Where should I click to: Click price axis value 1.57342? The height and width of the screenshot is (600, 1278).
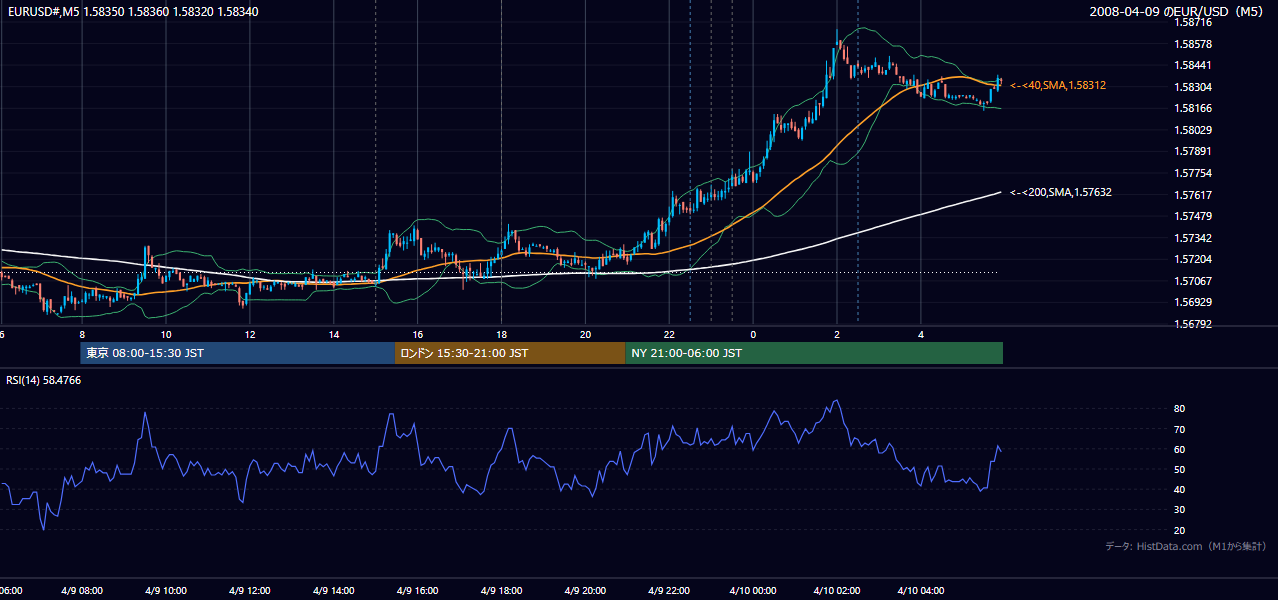coord(1194,238)
